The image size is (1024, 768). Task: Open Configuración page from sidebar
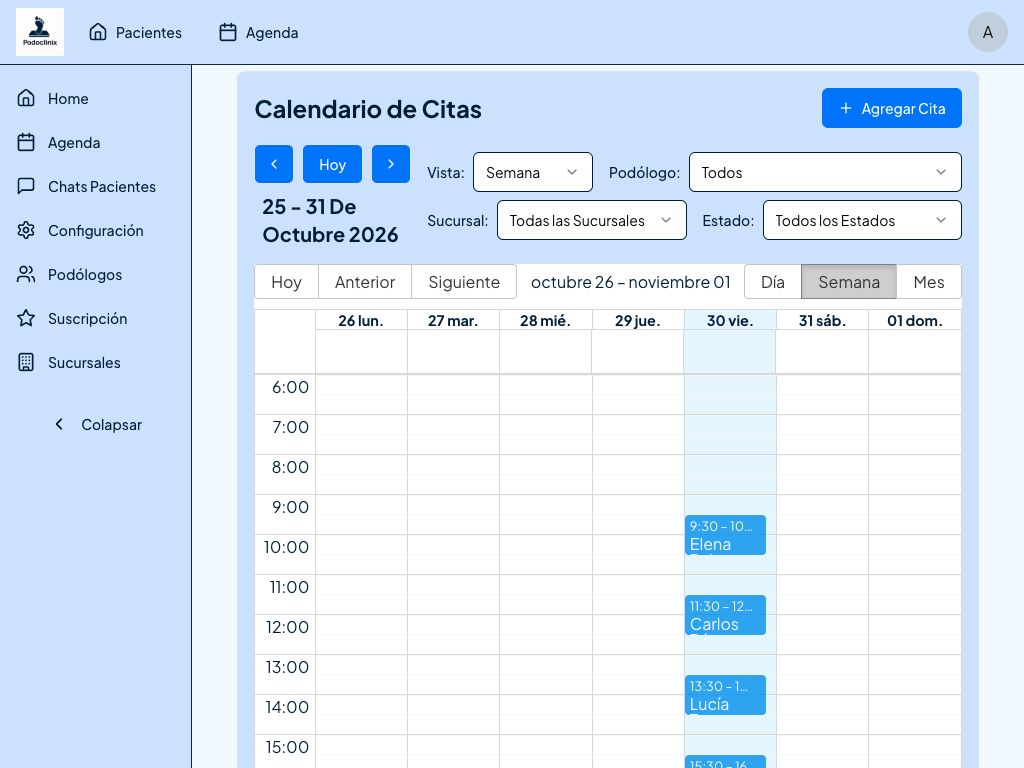click(x=95, y=231)
